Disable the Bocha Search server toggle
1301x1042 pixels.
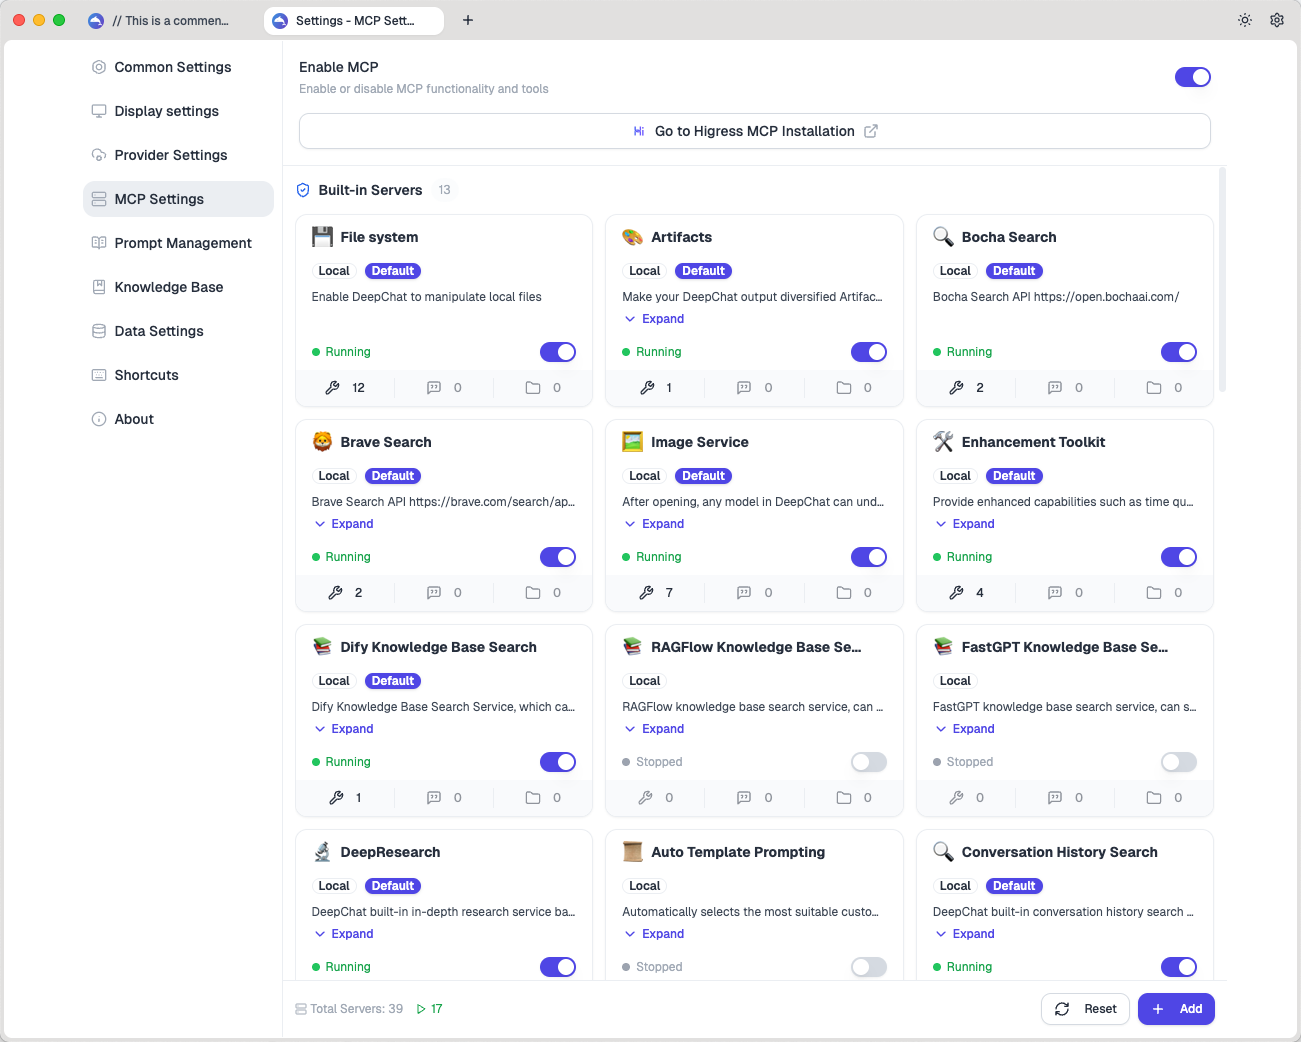click(x=1179, y=352)
